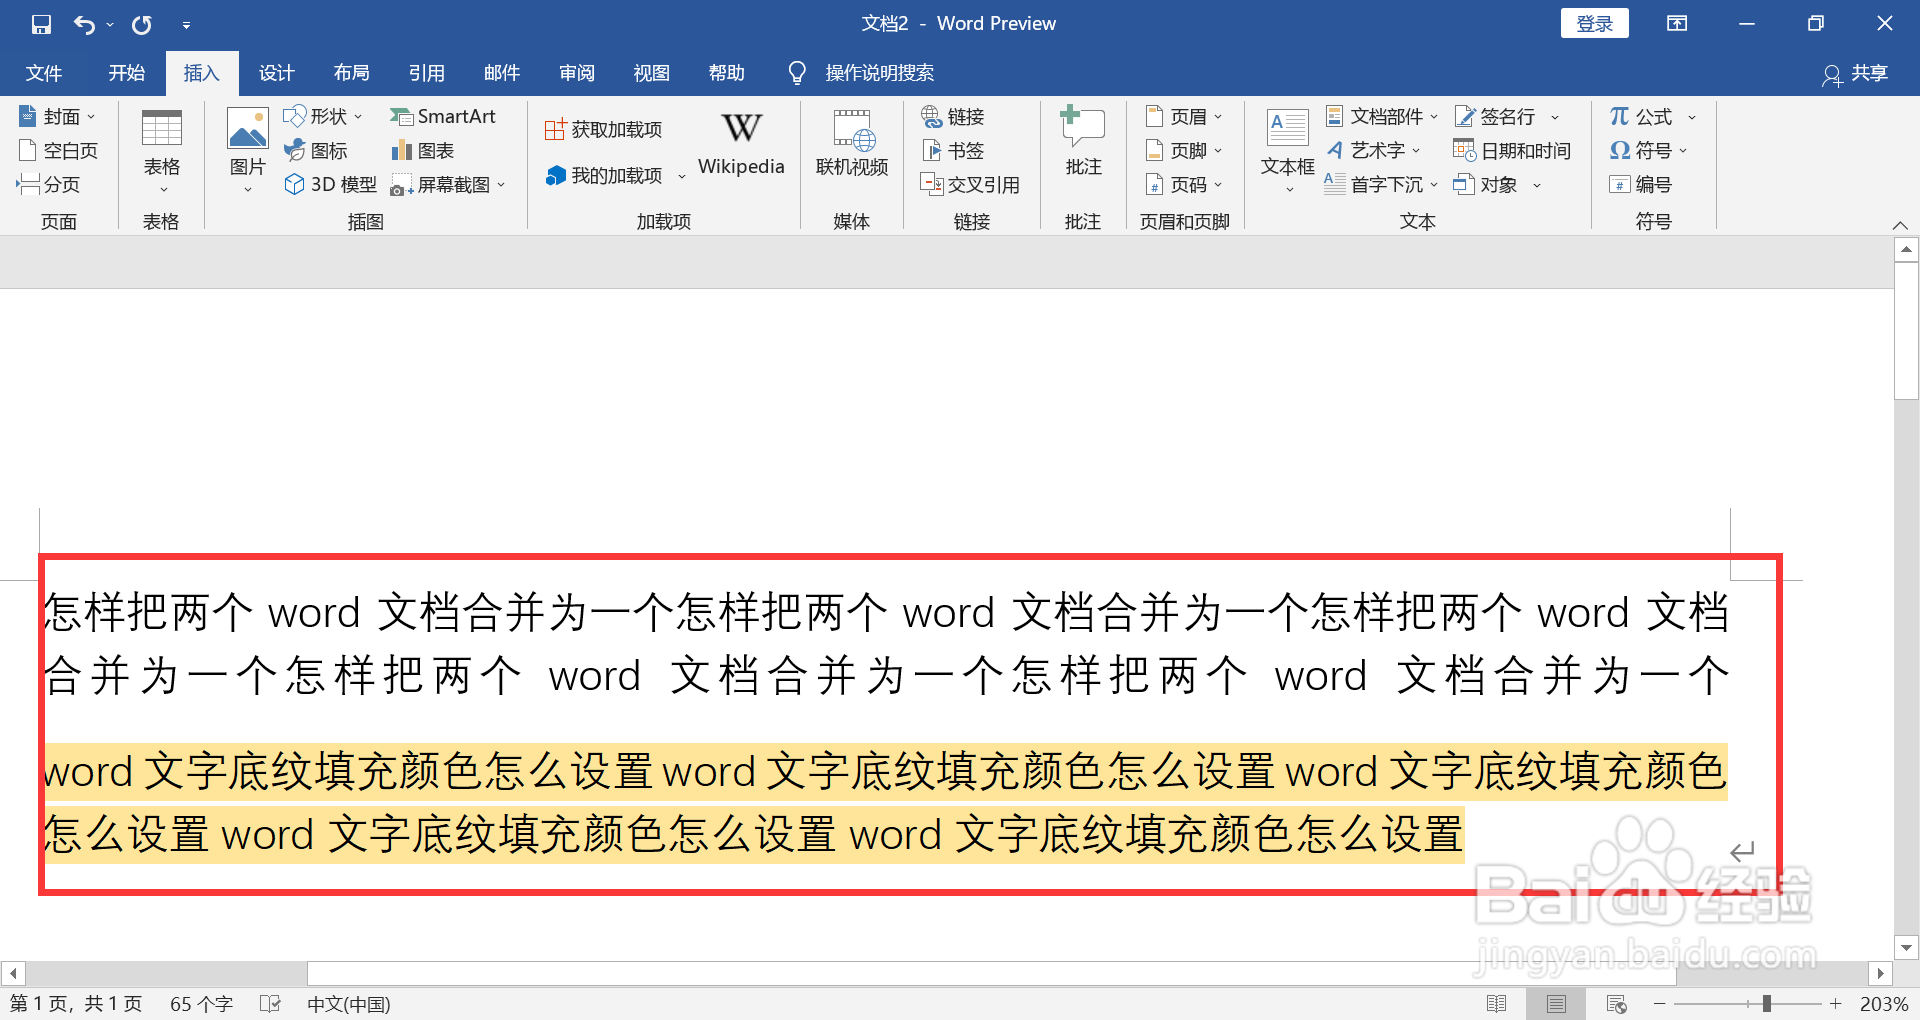Click the horizontal scrollbar right arrow
The height and width of the screenshot is (1020, 1920).
click(1880, 973)
